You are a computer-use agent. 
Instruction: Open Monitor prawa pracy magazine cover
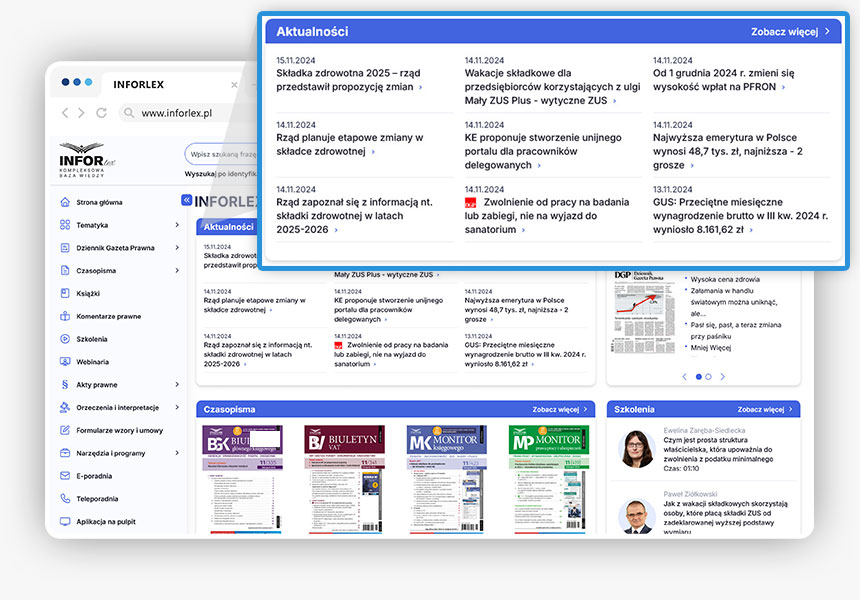click(x=548, y=478)
